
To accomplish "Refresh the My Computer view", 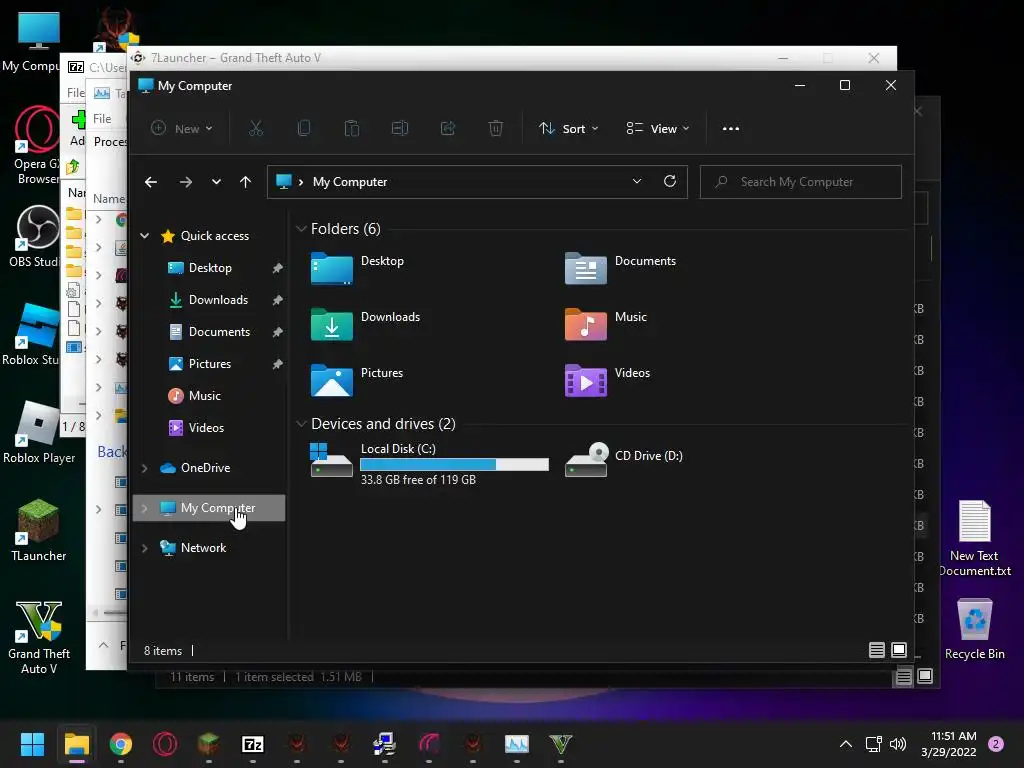I will (x=670, y=182).
